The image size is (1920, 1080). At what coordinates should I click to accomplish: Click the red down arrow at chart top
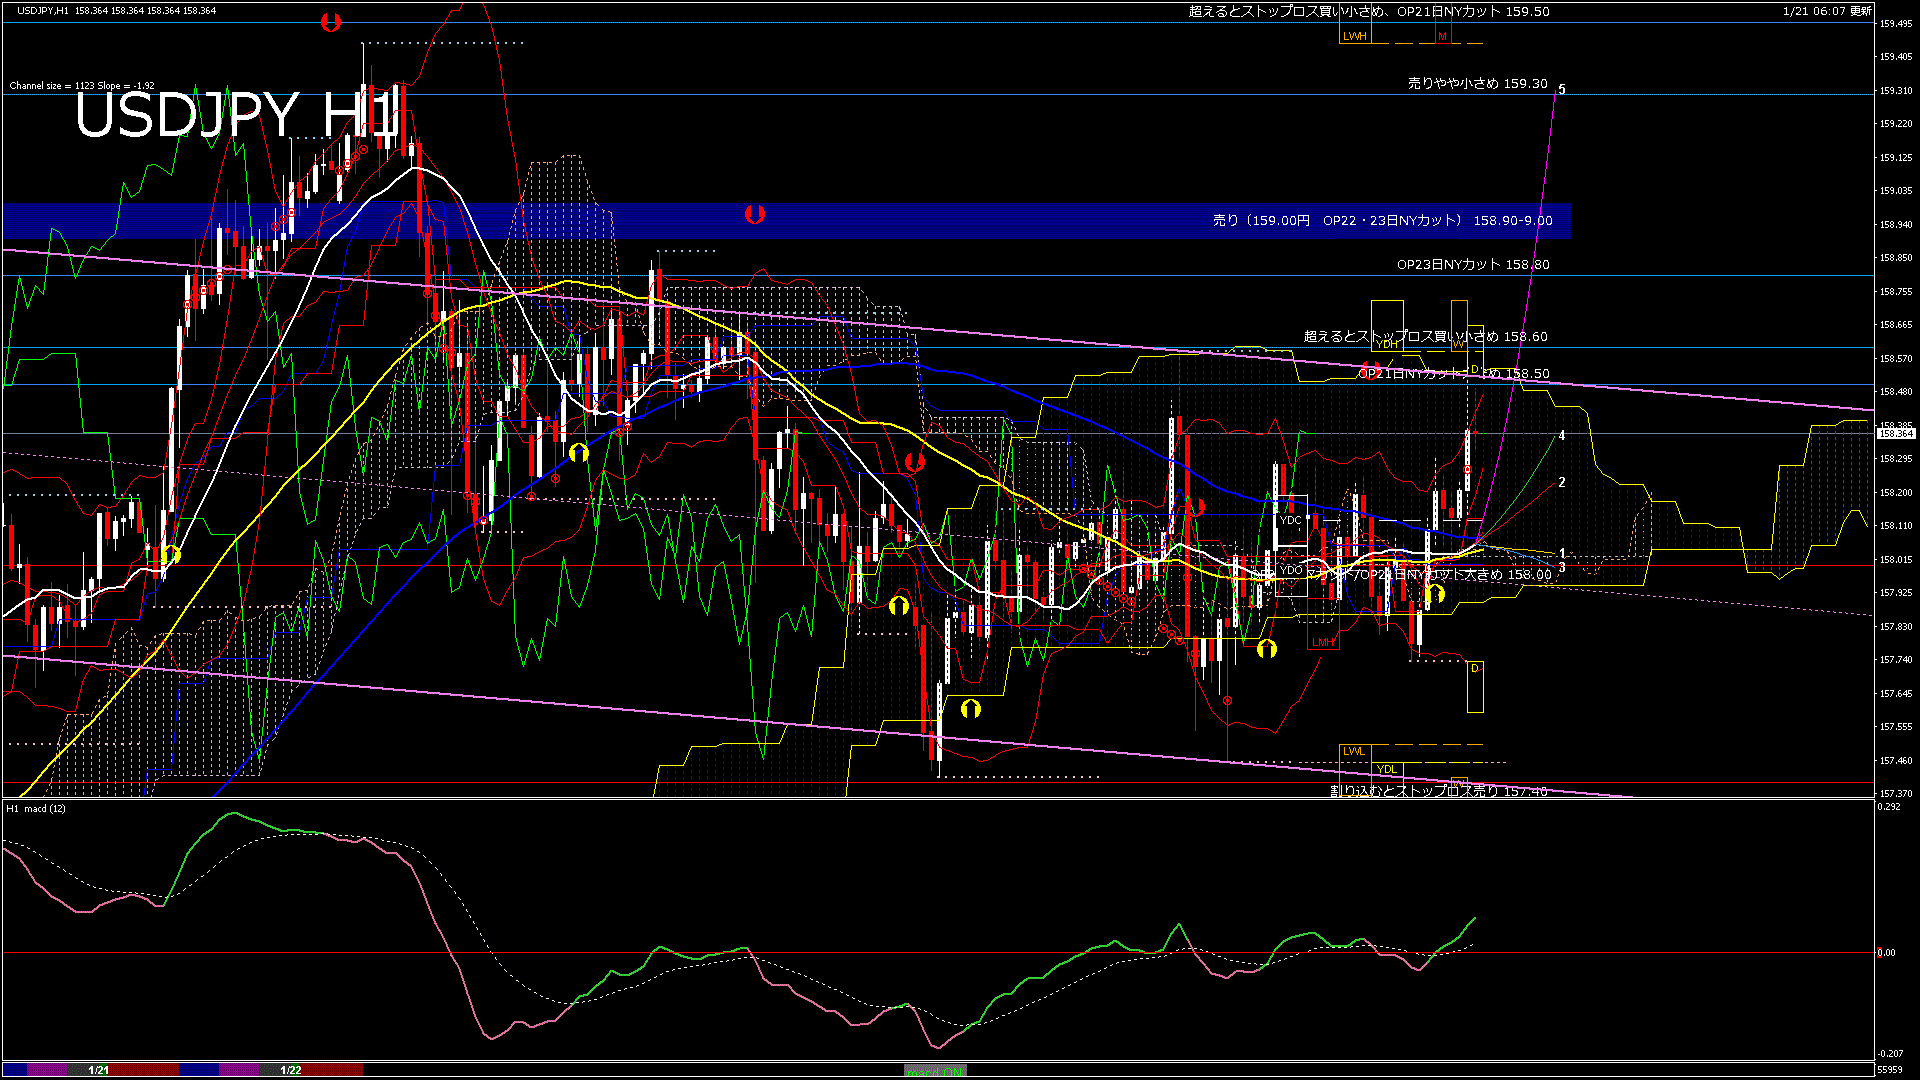tap(331, 22)
